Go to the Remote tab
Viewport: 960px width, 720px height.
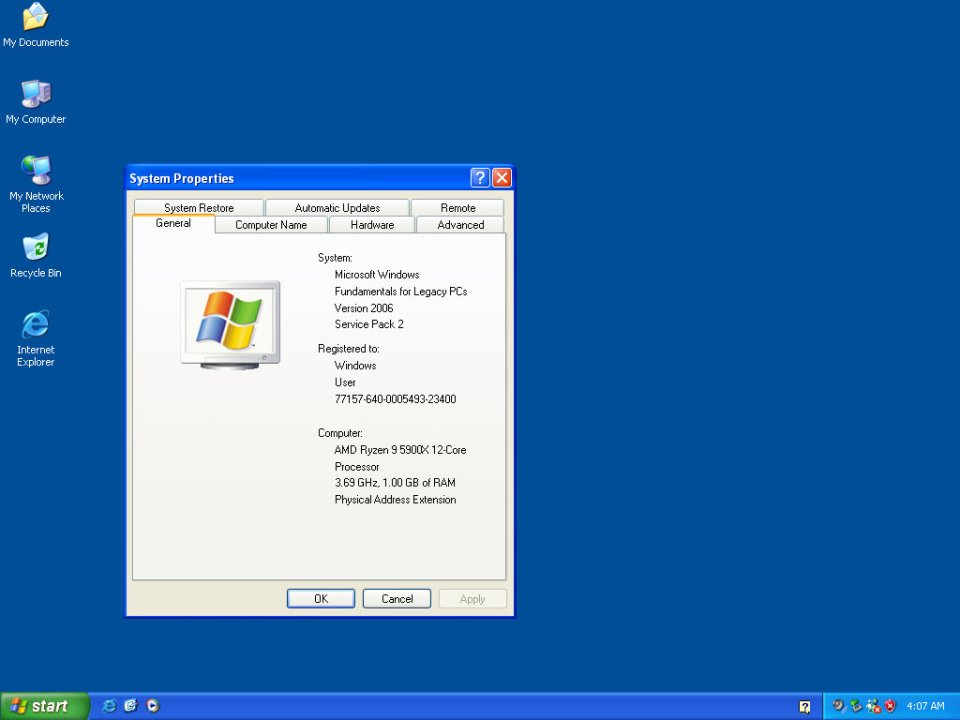tap(458, 208)
